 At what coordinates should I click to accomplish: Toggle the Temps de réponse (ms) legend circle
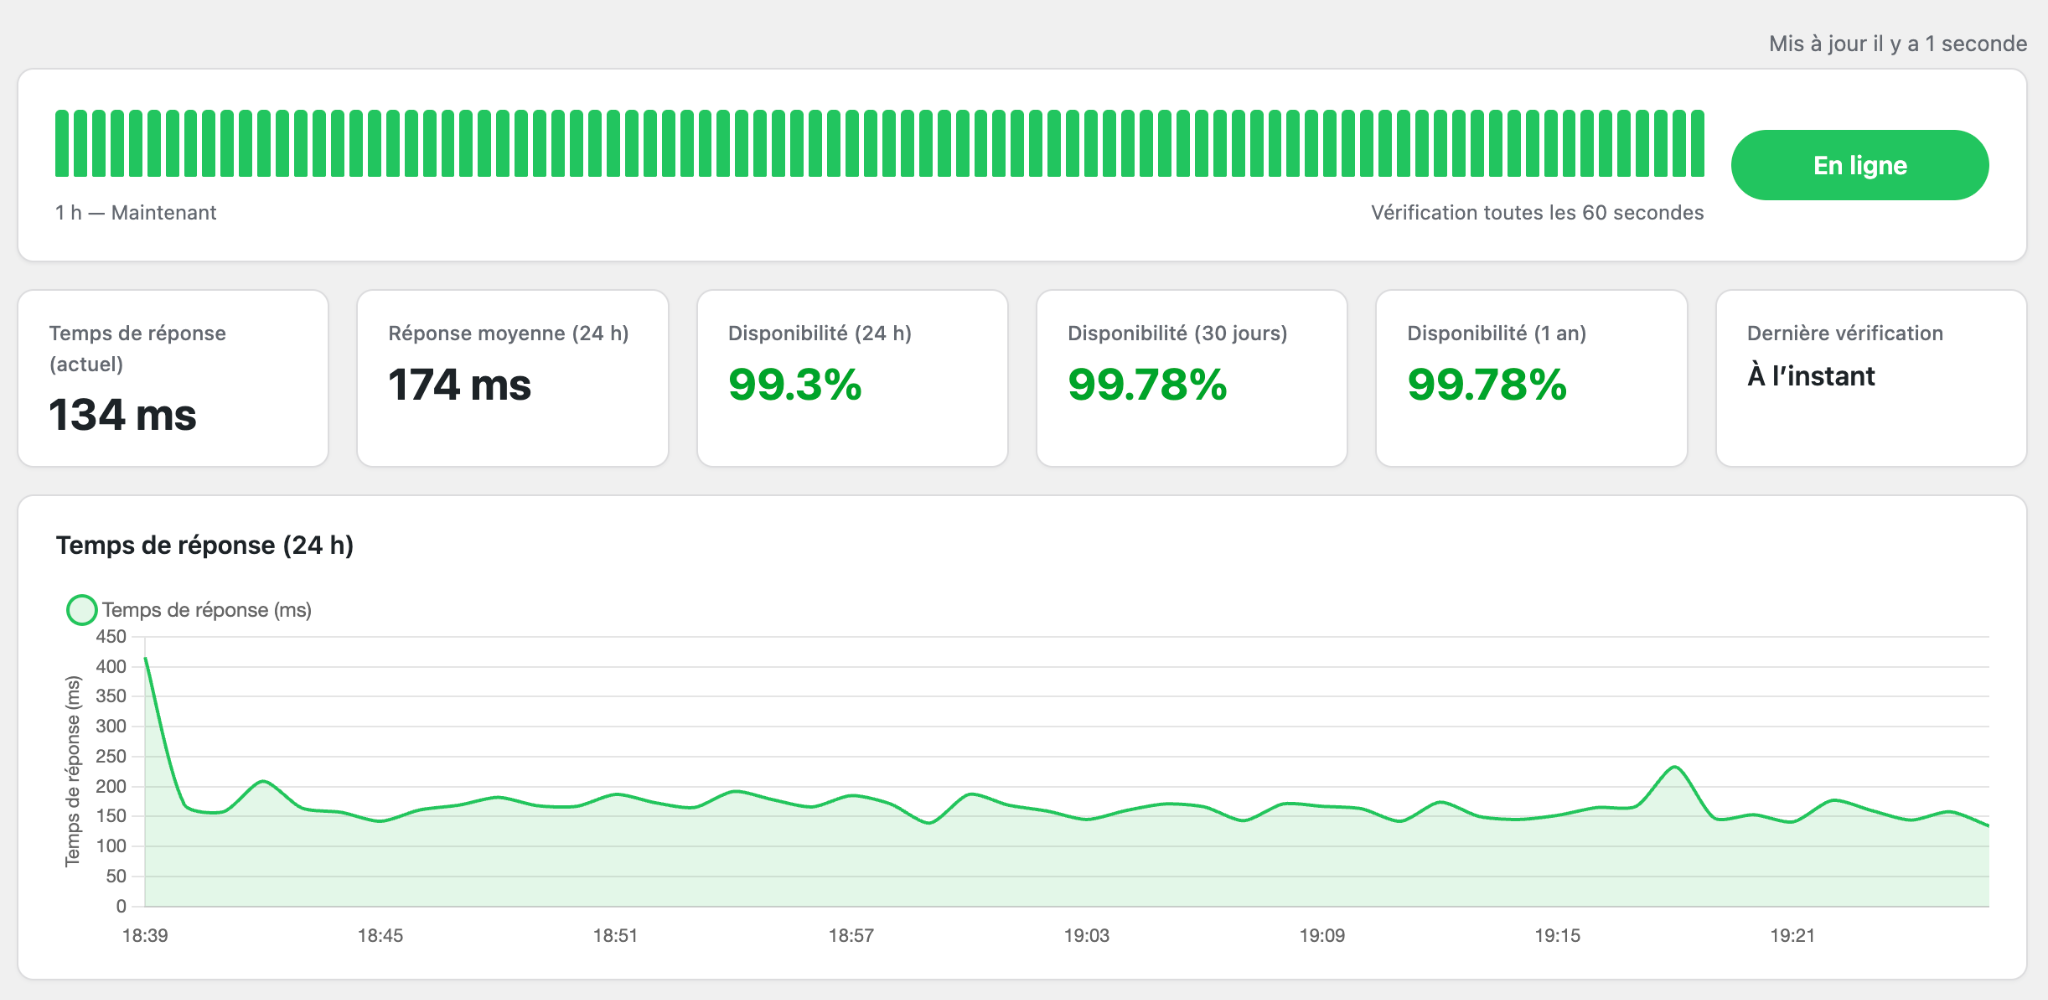(81, 610)
